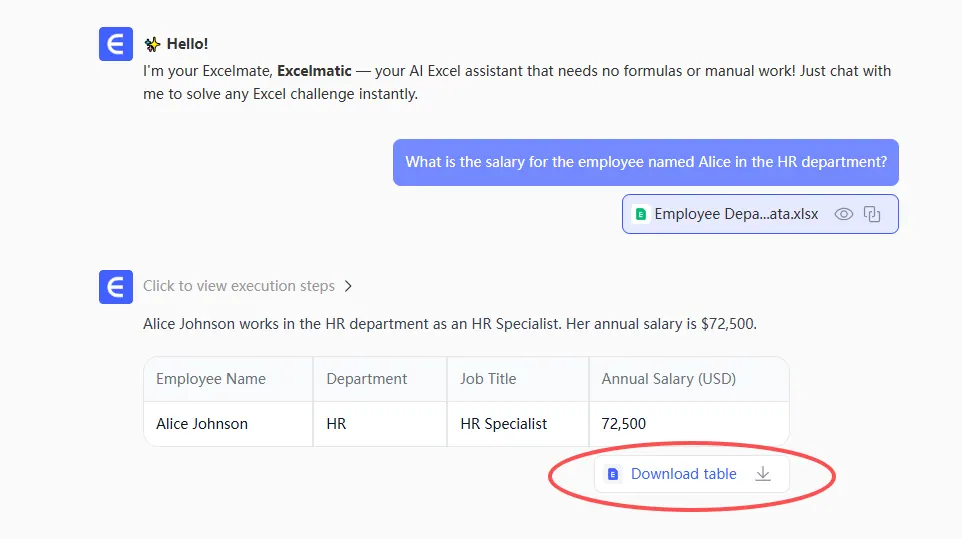Click the sparkle emoji before Hello
This screenshot has height=539, width=962.
click(x=152, y=44)
